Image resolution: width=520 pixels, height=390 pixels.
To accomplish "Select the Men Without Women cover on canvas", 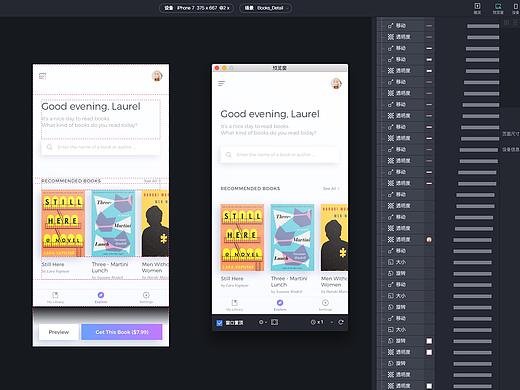I will pos(155,223).
